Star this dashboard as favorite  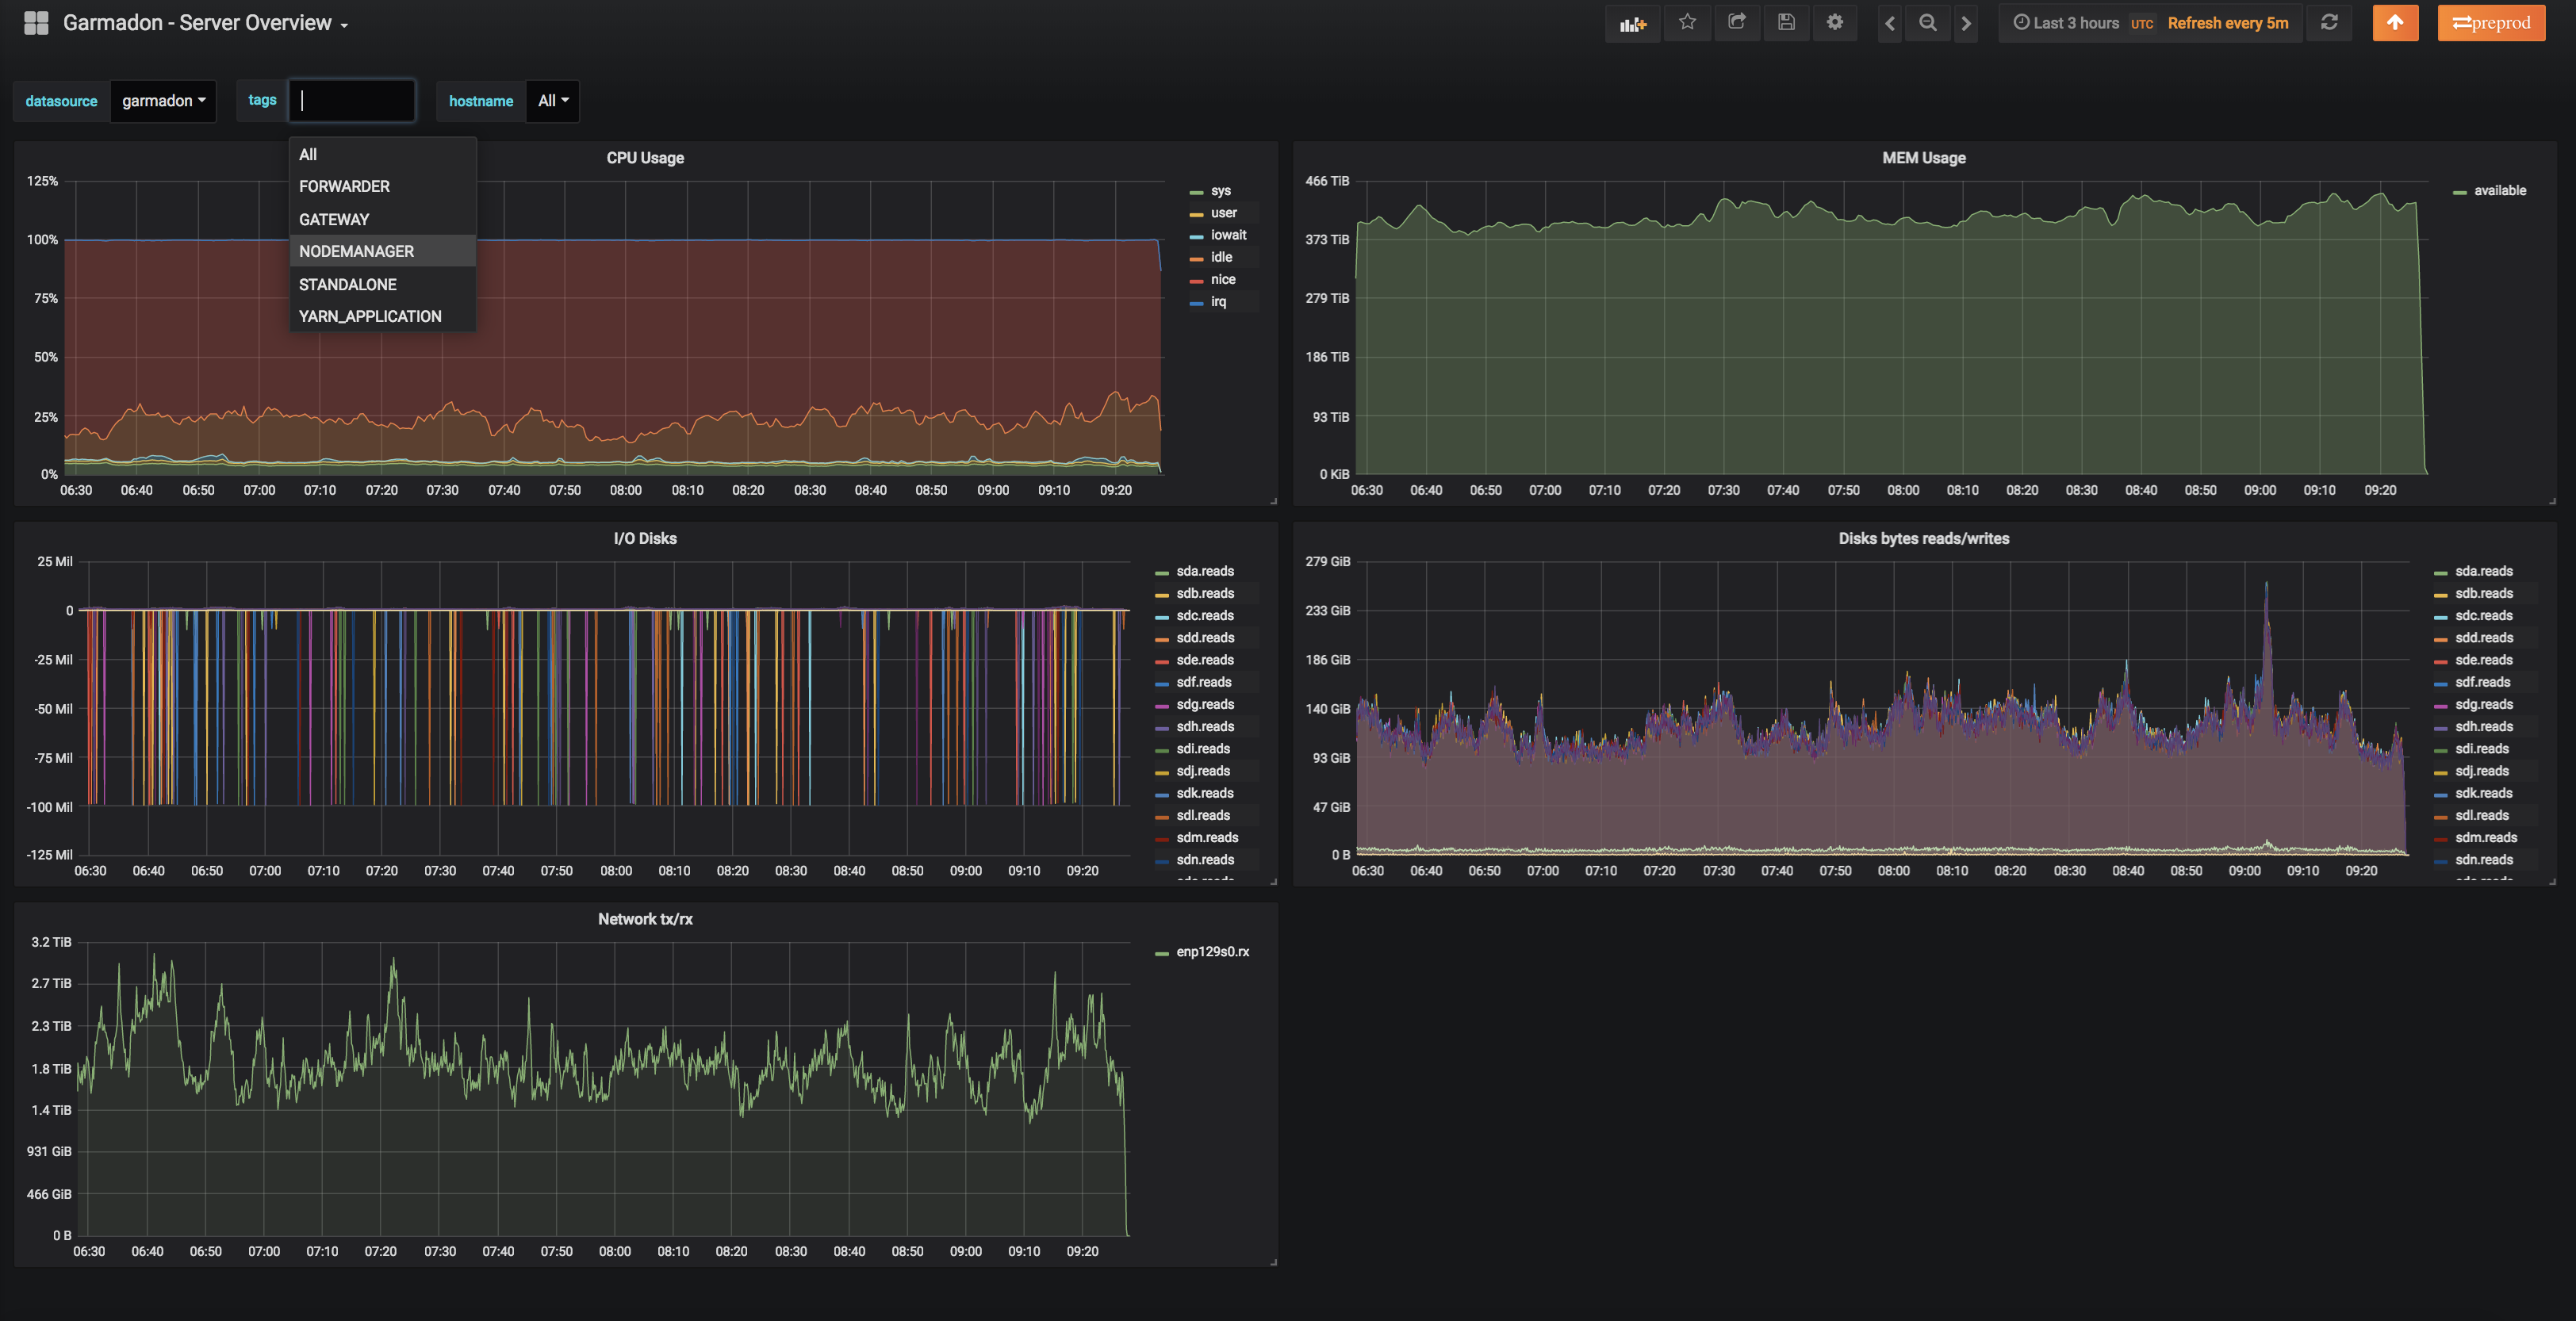(x=1687, y=22)
